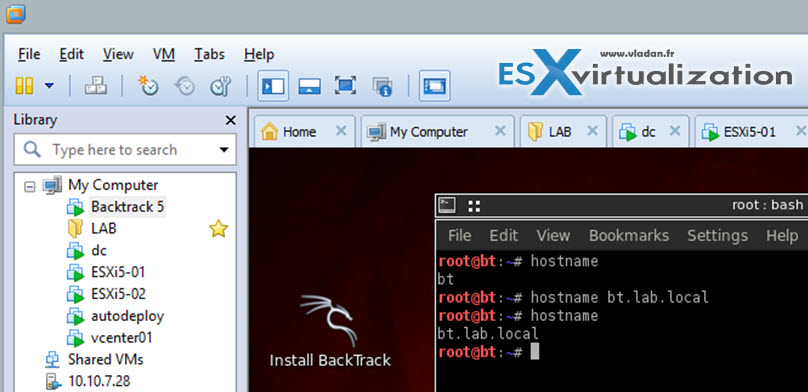The width and height of the screenshot is (808, 392).
Task: Open the VM menu
Action: point(164,54)
